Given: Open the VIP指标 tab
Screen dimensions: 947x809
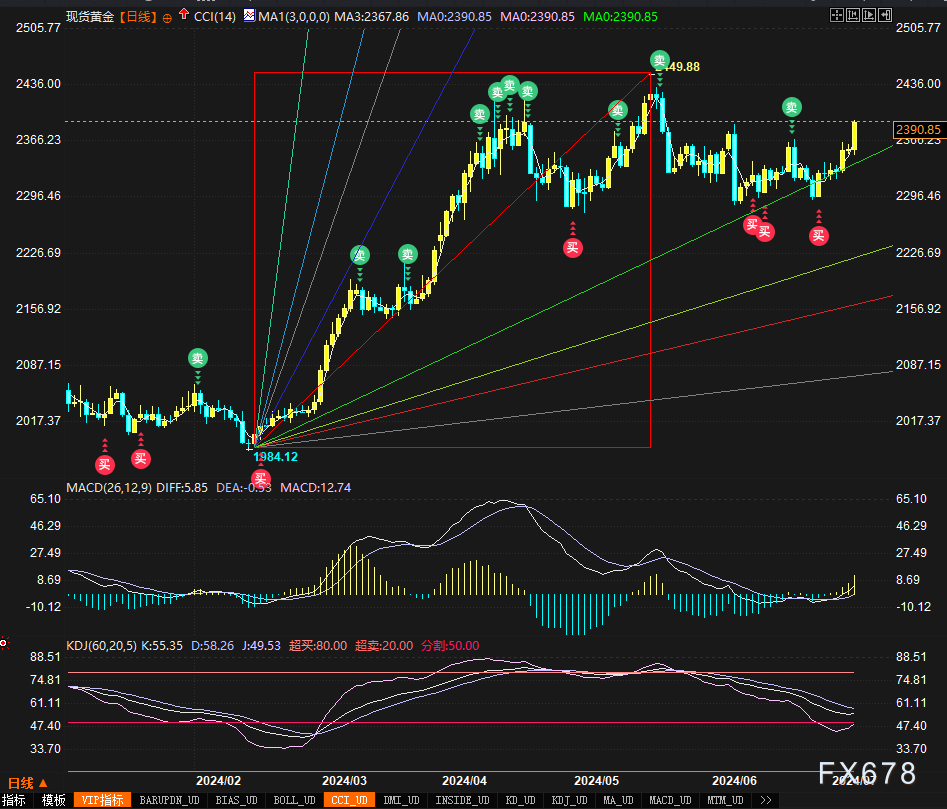Looking at the screenshot, I should coord(102,800).
